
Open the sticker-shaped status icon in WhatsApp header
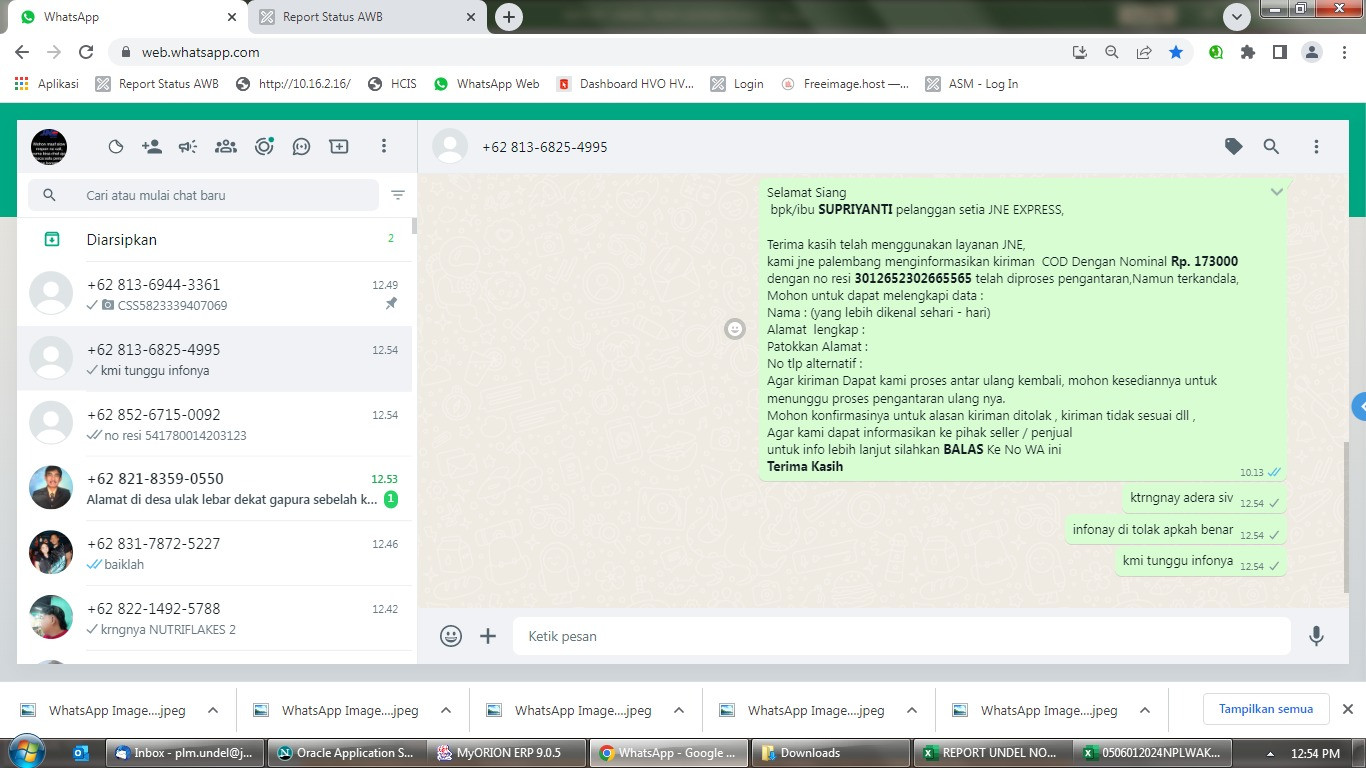[x=116, y=147]
